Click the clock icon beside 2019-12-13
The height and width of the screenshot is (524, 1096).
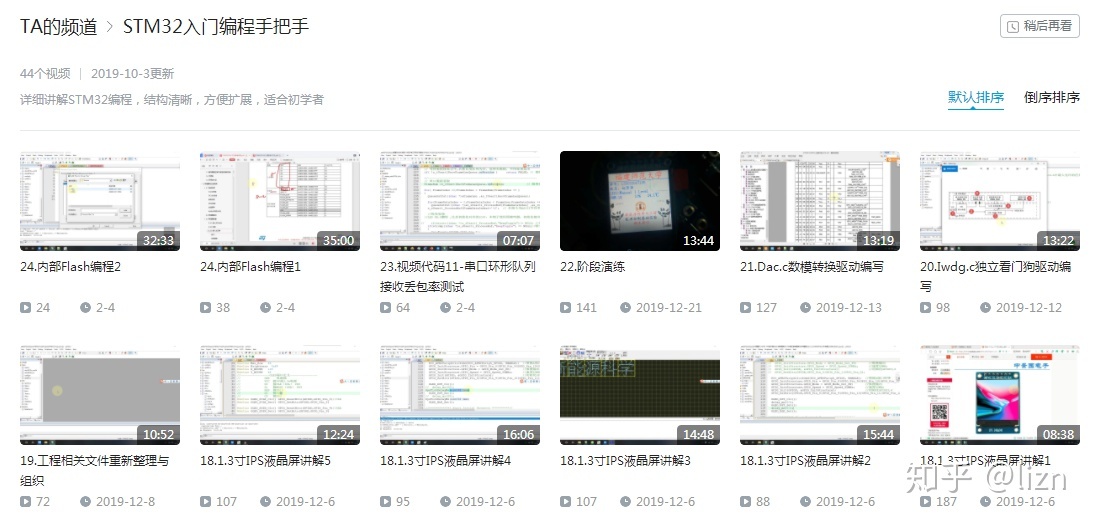coord(805,308)
